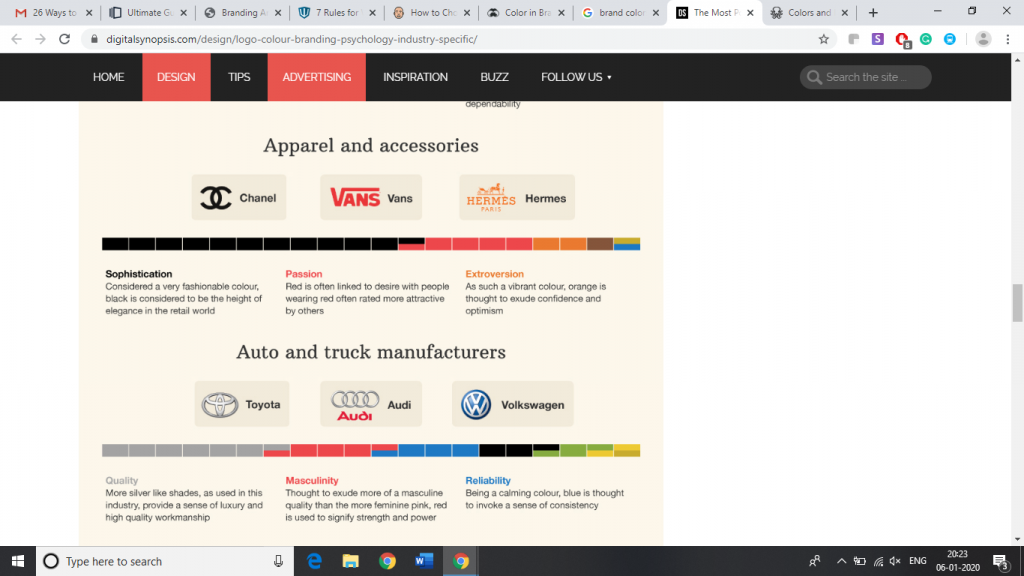Open the People icon in the taskbar
Screen dimensions: 1024x576
(814, 561)
